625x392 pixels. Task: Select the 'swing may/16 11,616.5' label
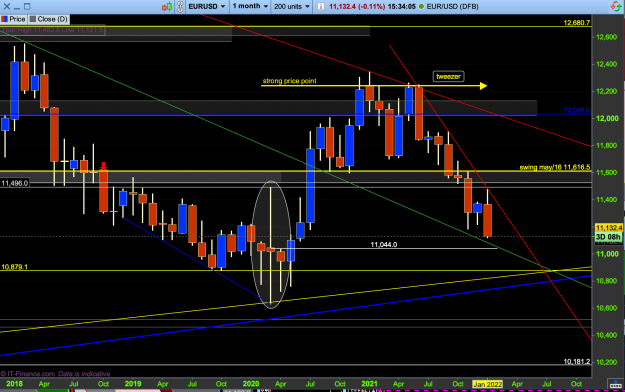coord(554,167)
